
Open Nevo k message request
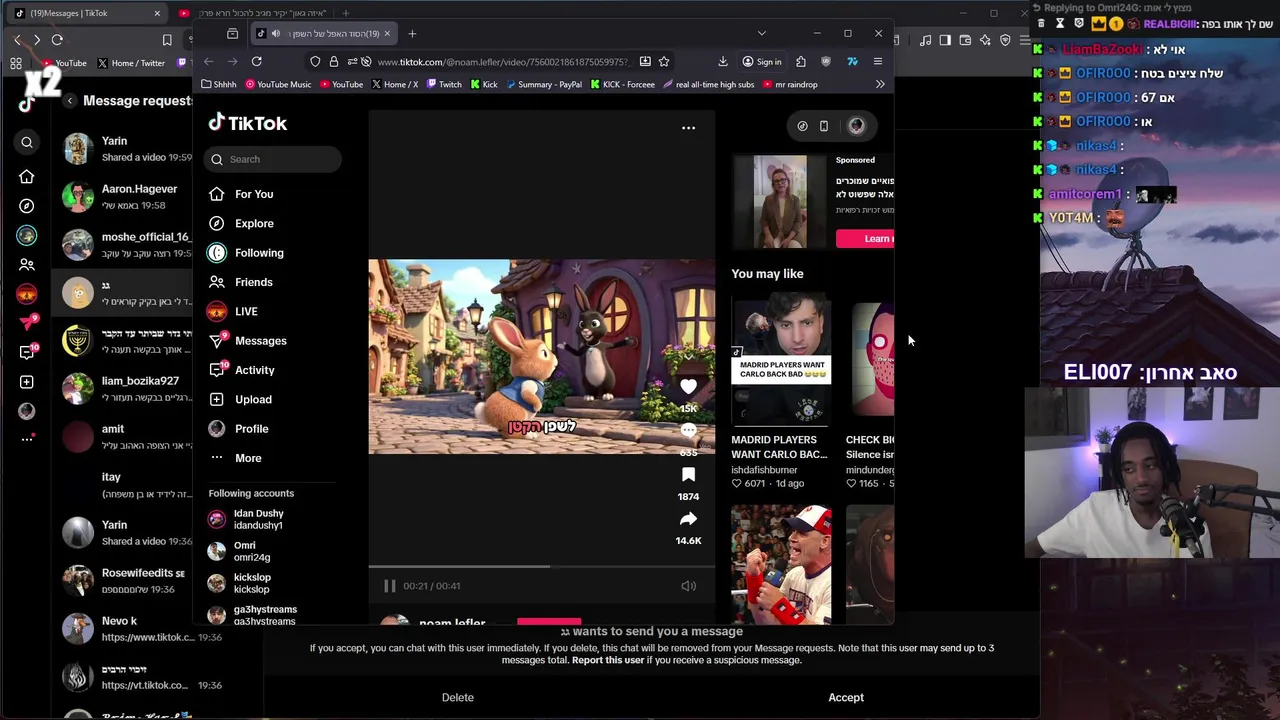click(122, 629)
